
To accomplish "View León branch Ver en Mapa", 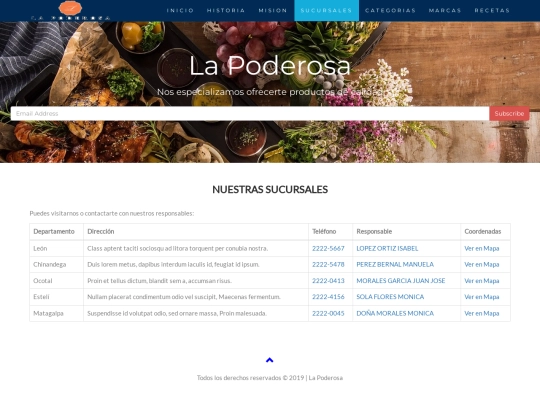I will click(481, 248).
